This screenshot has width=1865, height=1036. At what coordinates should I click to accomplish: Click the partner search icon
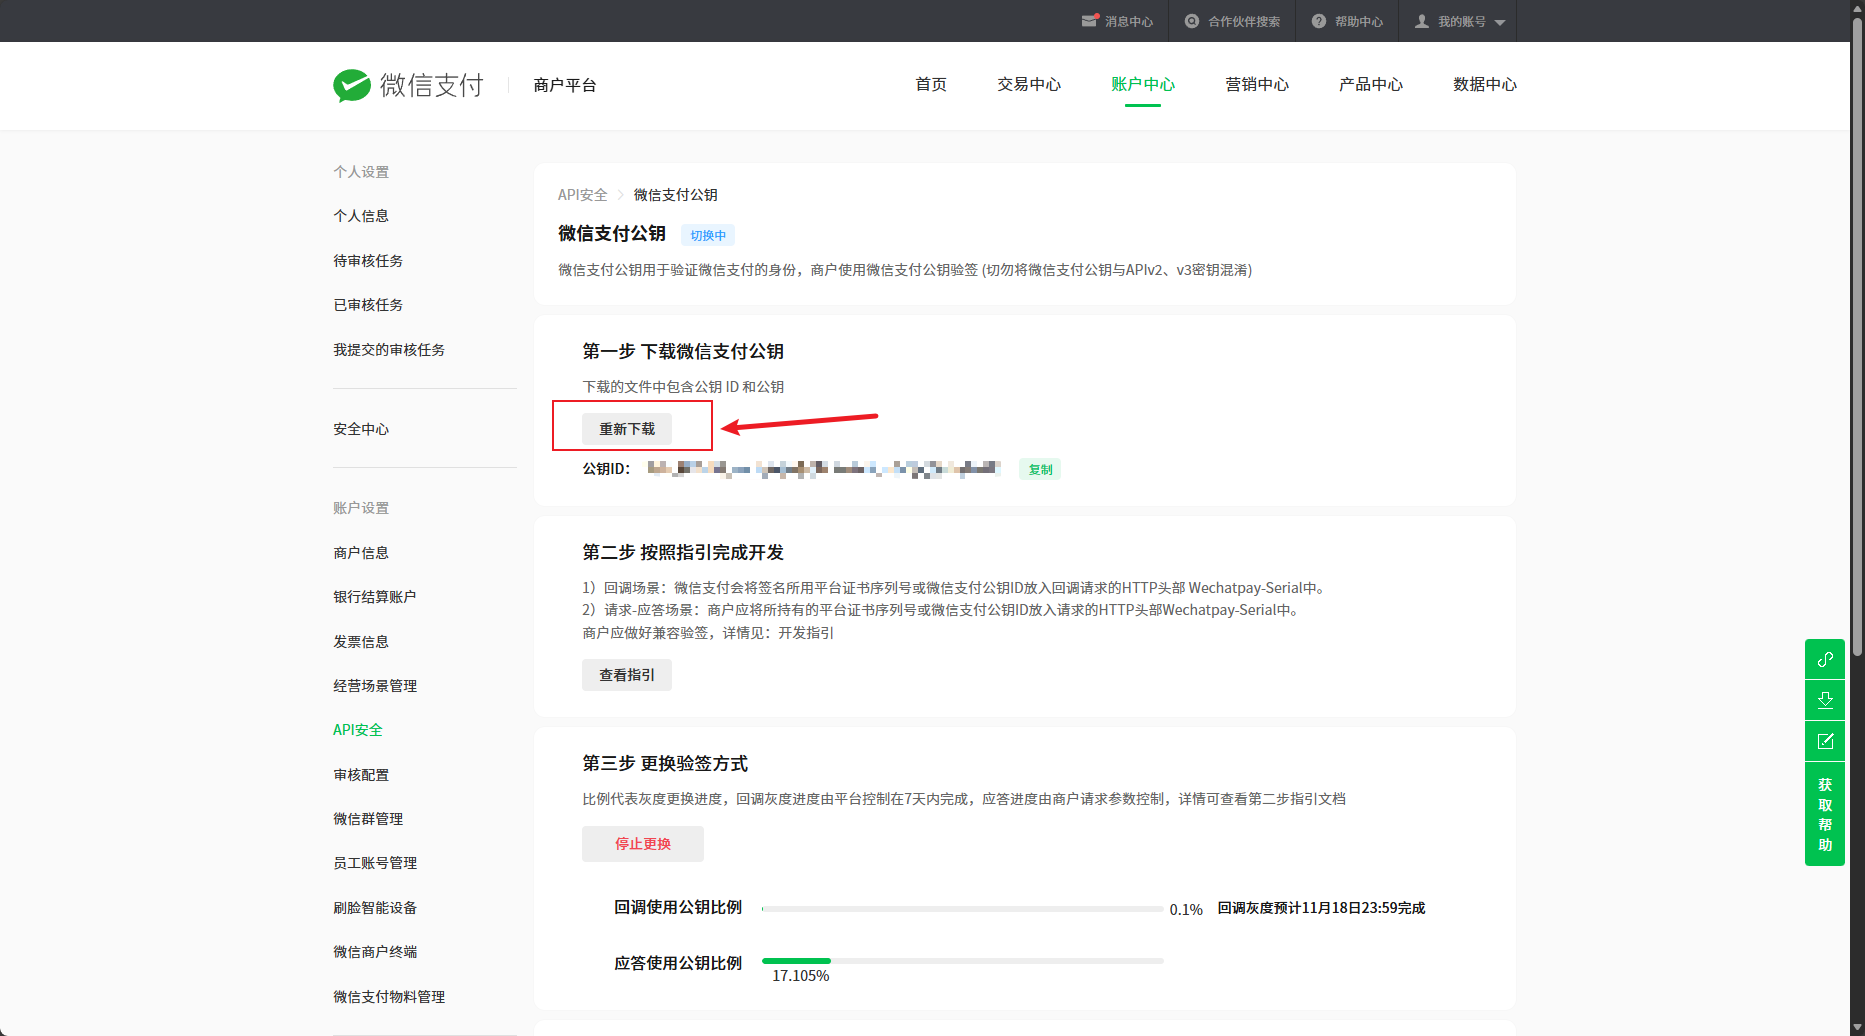click(x=1192, y=21)
